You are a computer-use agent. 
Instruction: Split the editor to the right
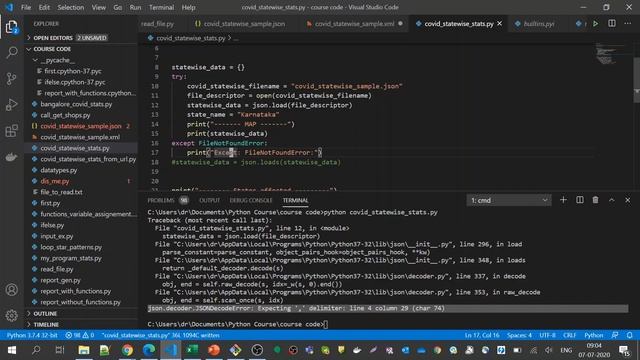click(612, 24)
